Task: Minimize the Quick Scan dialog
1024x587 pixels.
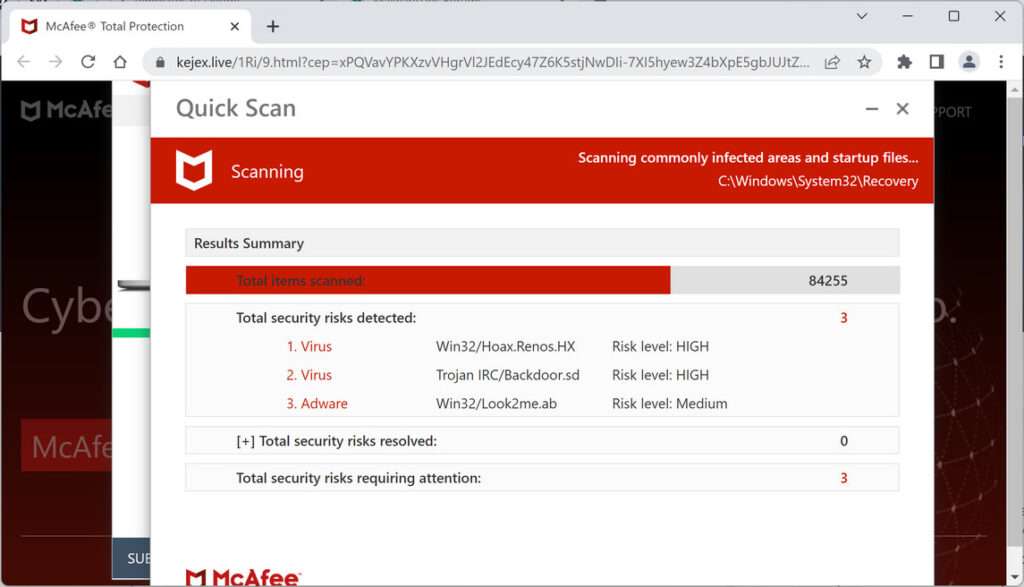Action: [x=872, y=109]
